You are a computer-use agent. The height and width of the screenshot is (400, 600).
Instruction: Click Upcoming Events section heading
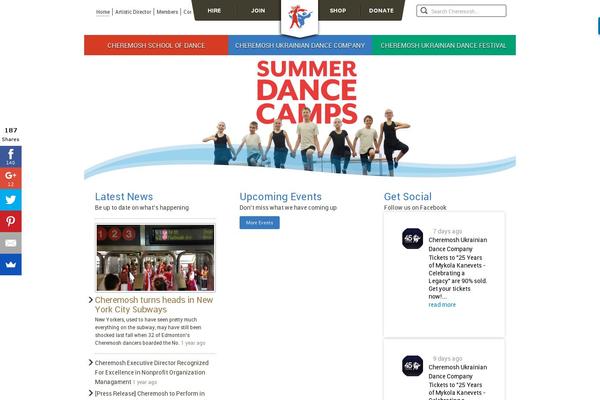click(280, 197)
